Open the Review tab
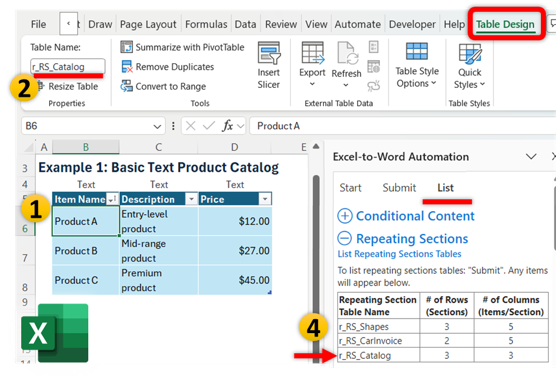This screenshot has height=388, width=556. [281, 24]
